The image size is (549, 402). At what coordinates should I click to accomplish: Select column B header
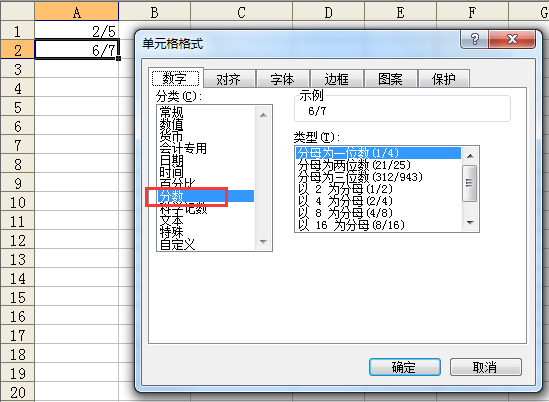154,12
